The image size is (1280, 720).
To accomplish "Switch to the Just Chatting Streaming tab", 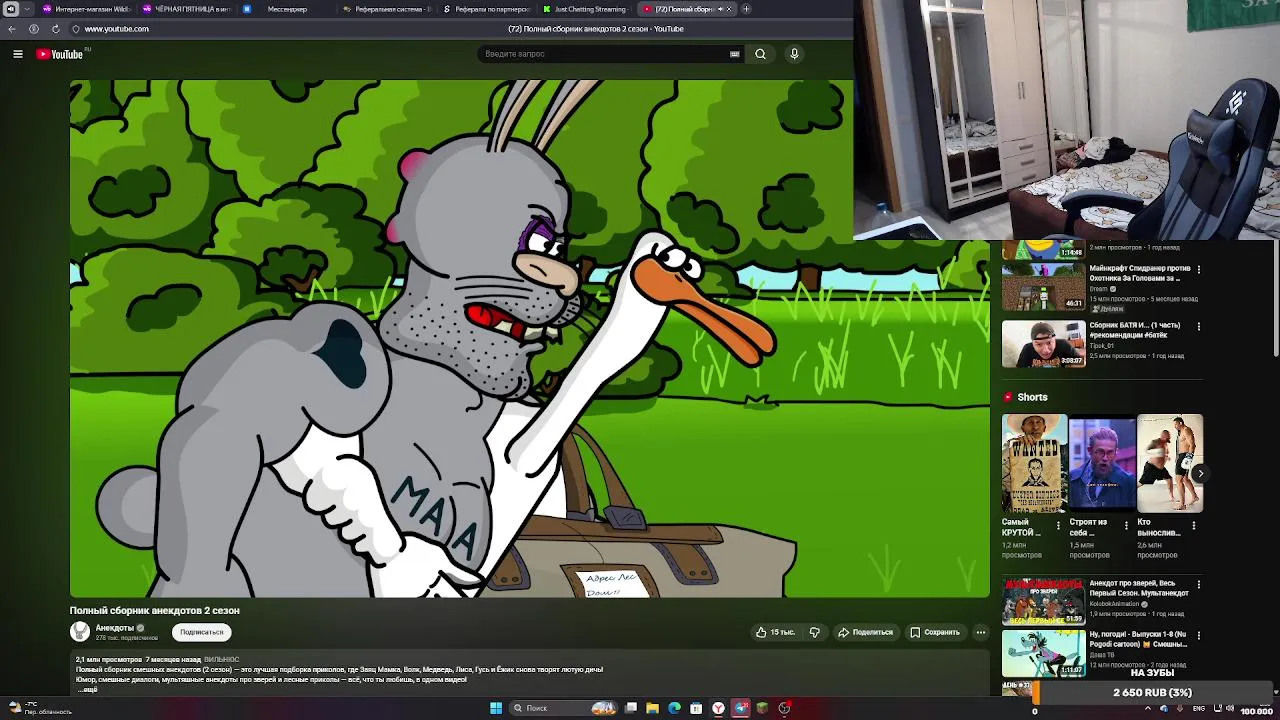I will (586, 9).
